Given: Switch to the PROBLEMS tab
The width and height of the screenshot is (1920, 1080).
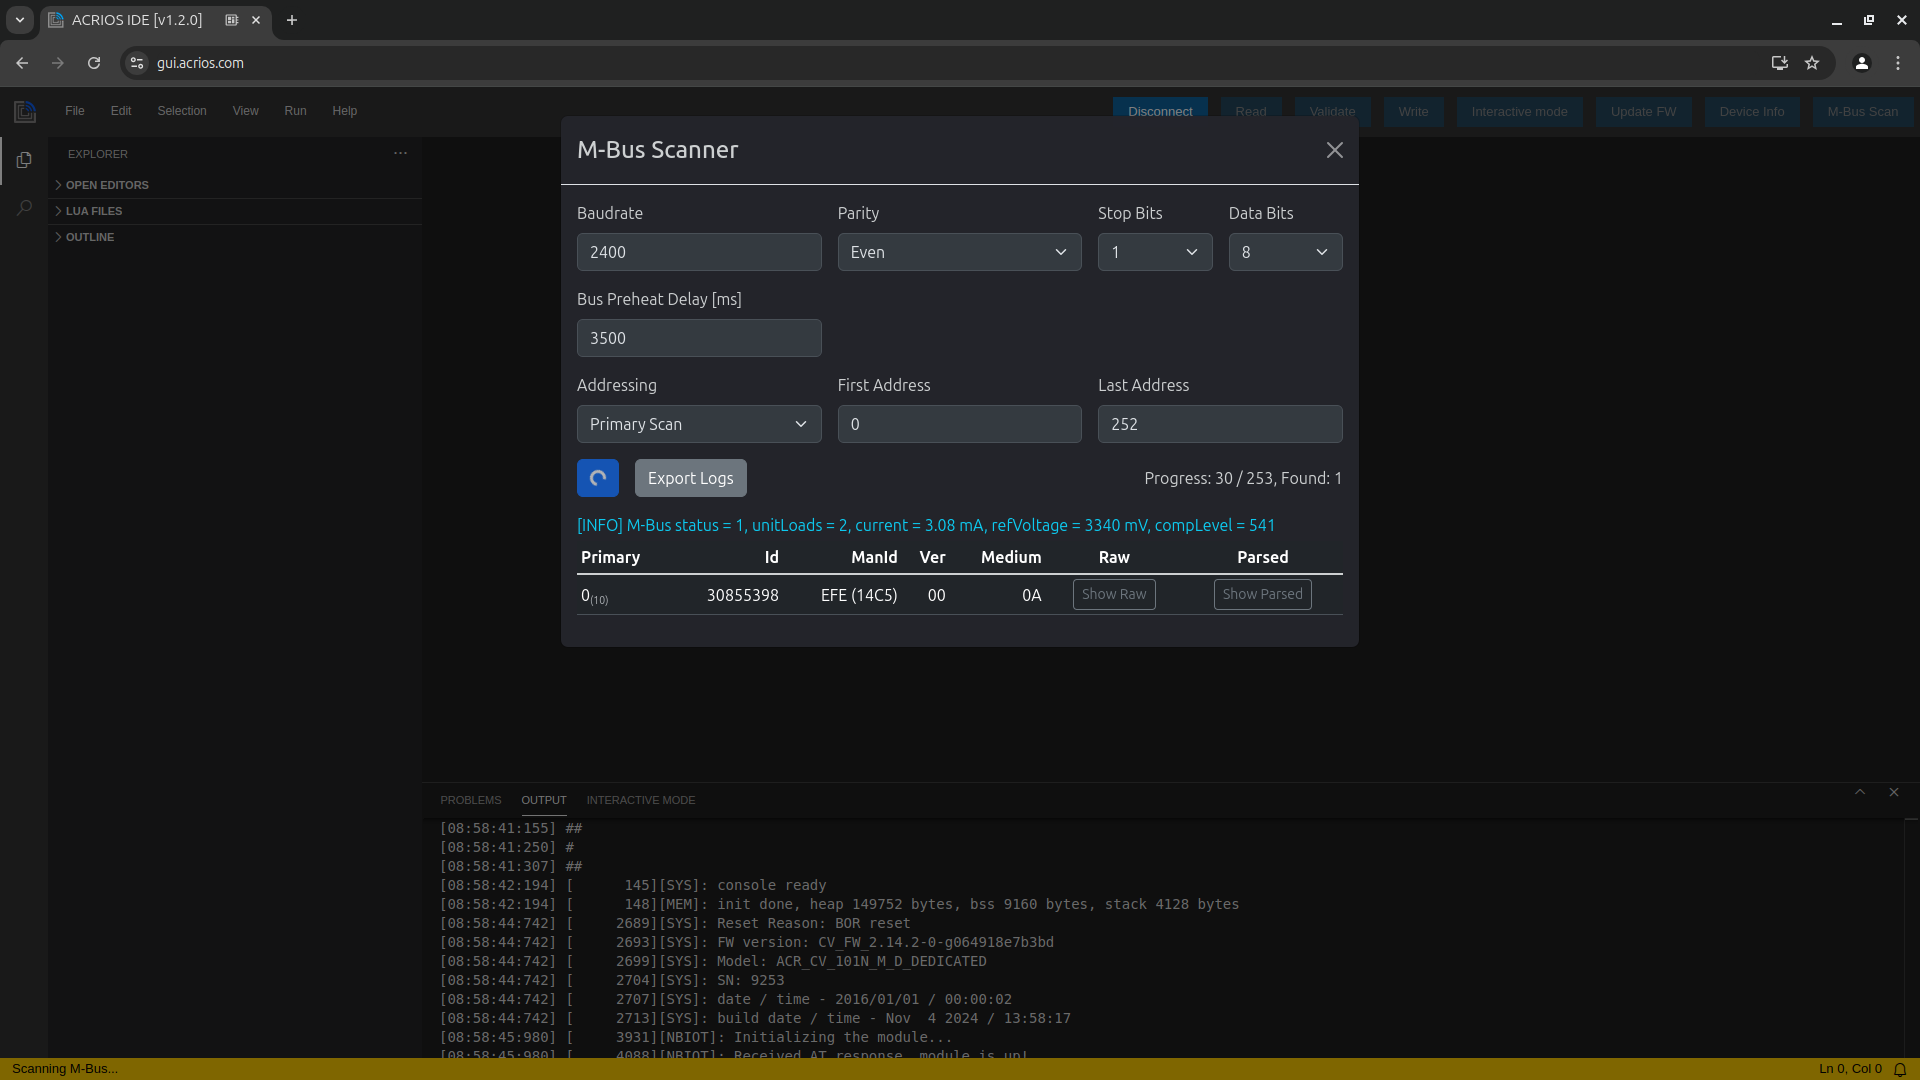Looking at the screenshot, I should pos(470,800).
